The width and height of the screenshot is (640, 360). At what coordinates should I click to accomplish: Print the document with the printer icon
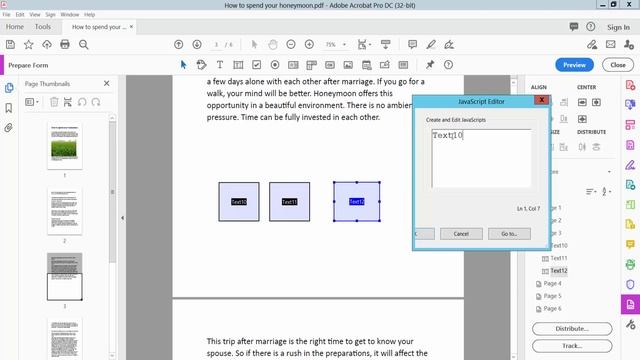click(x=65, y=44)
